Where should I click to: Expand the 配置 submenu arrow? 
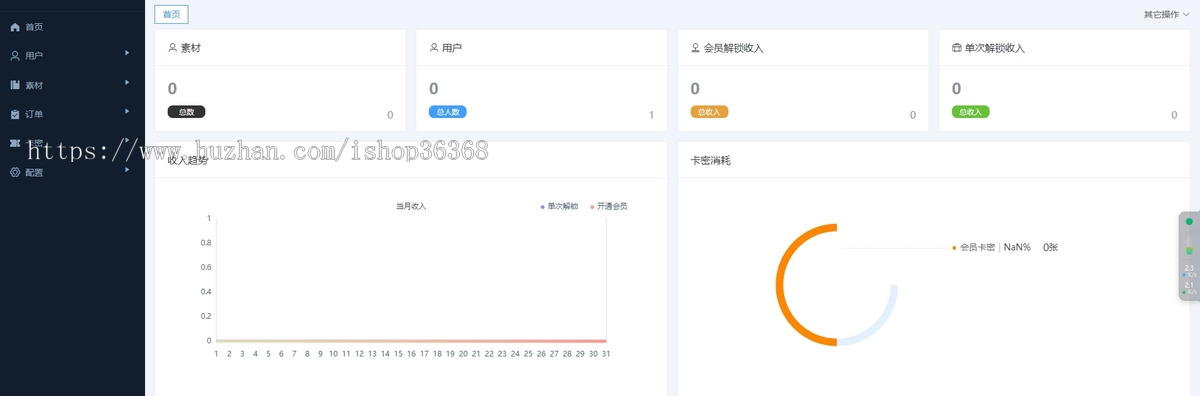pyautogui.click(x=127, y=169)
